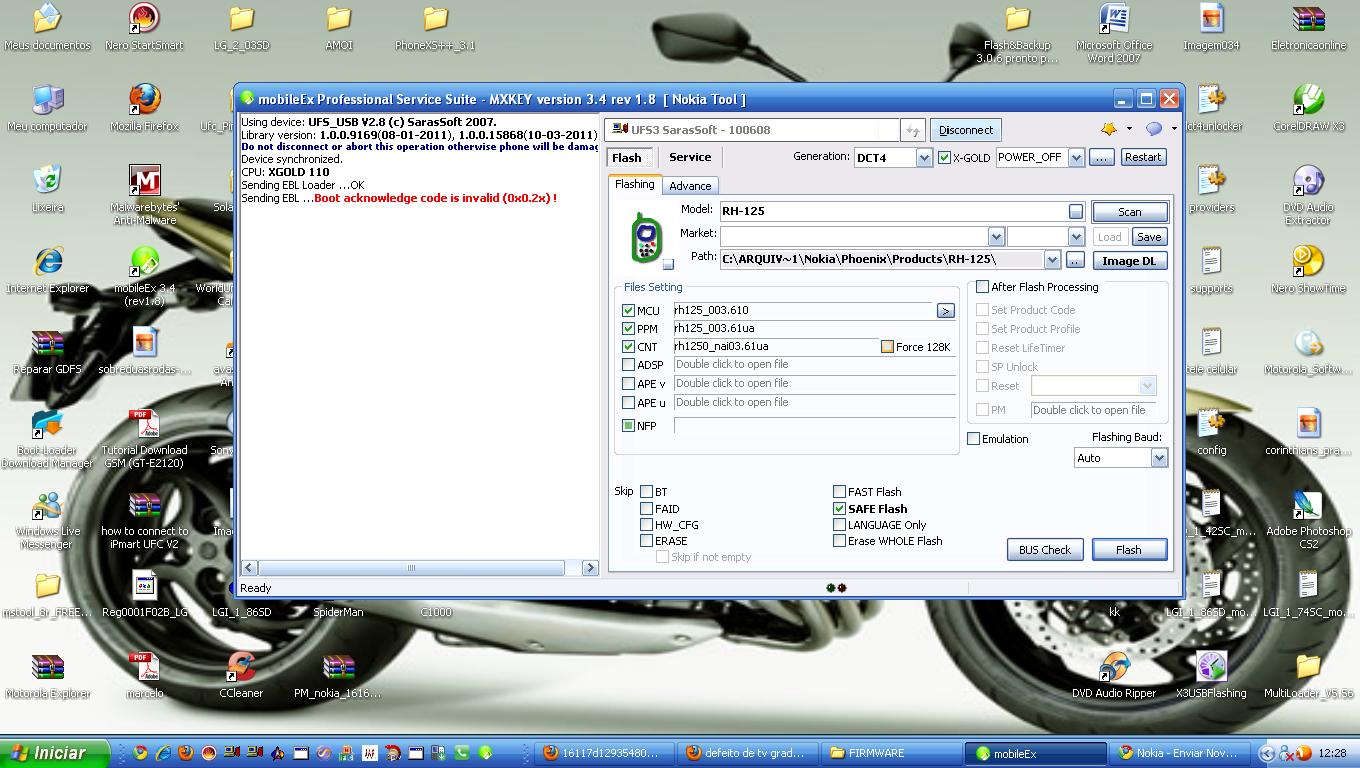Enable After Flash Processing checkbox
This screenshot has height=768, width=1360.
982,287
